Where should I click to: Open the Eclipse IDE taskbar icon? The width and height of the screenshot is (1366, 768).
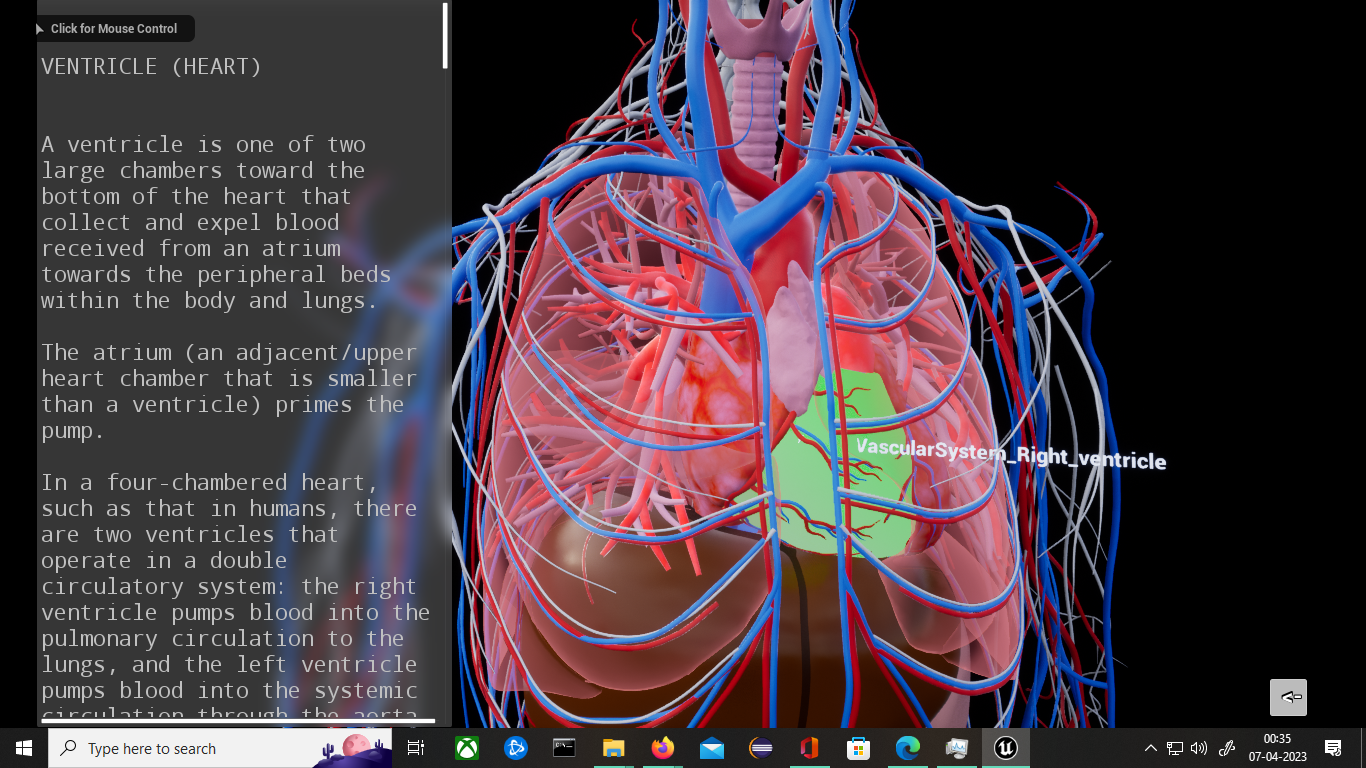pos(761,747)
